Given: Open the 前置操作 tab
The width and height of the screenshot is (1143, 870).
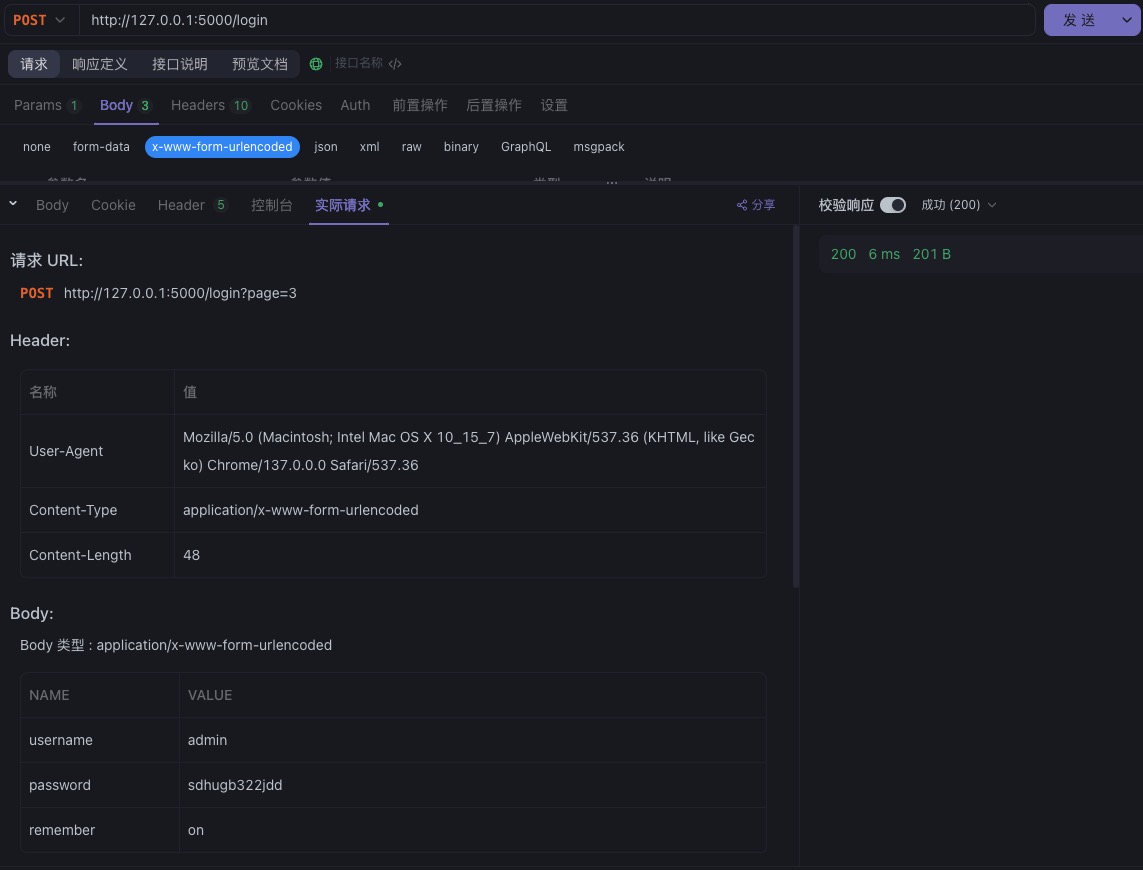Looking at the screenshot, I should coord(420,105).
